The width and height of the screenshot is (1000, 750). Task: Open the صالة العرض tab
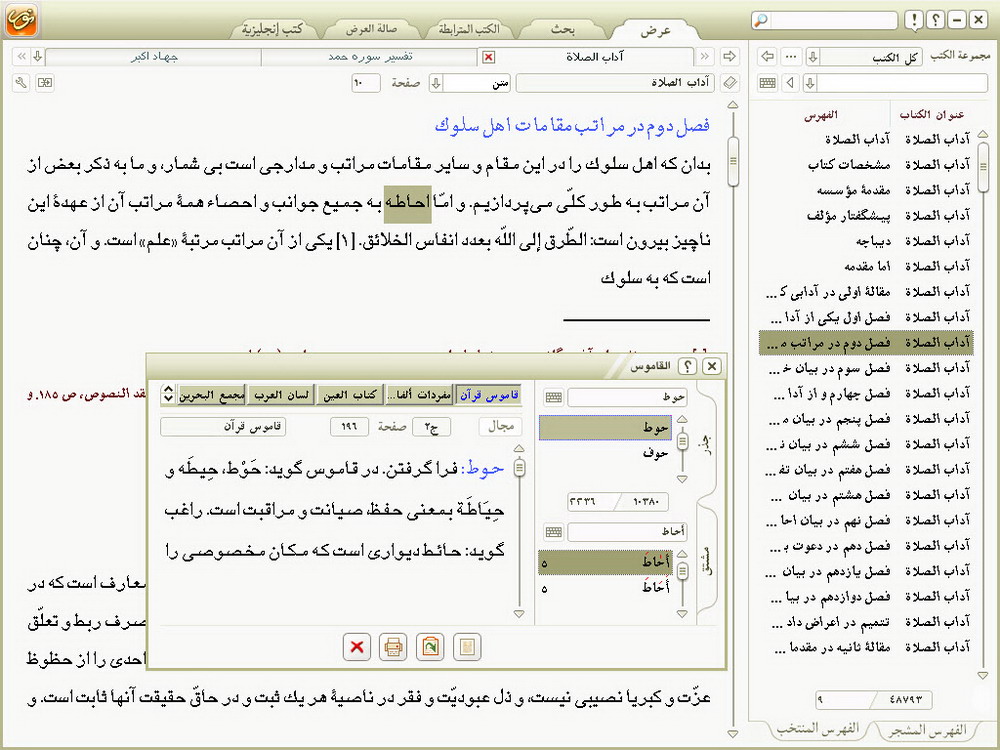371,29
